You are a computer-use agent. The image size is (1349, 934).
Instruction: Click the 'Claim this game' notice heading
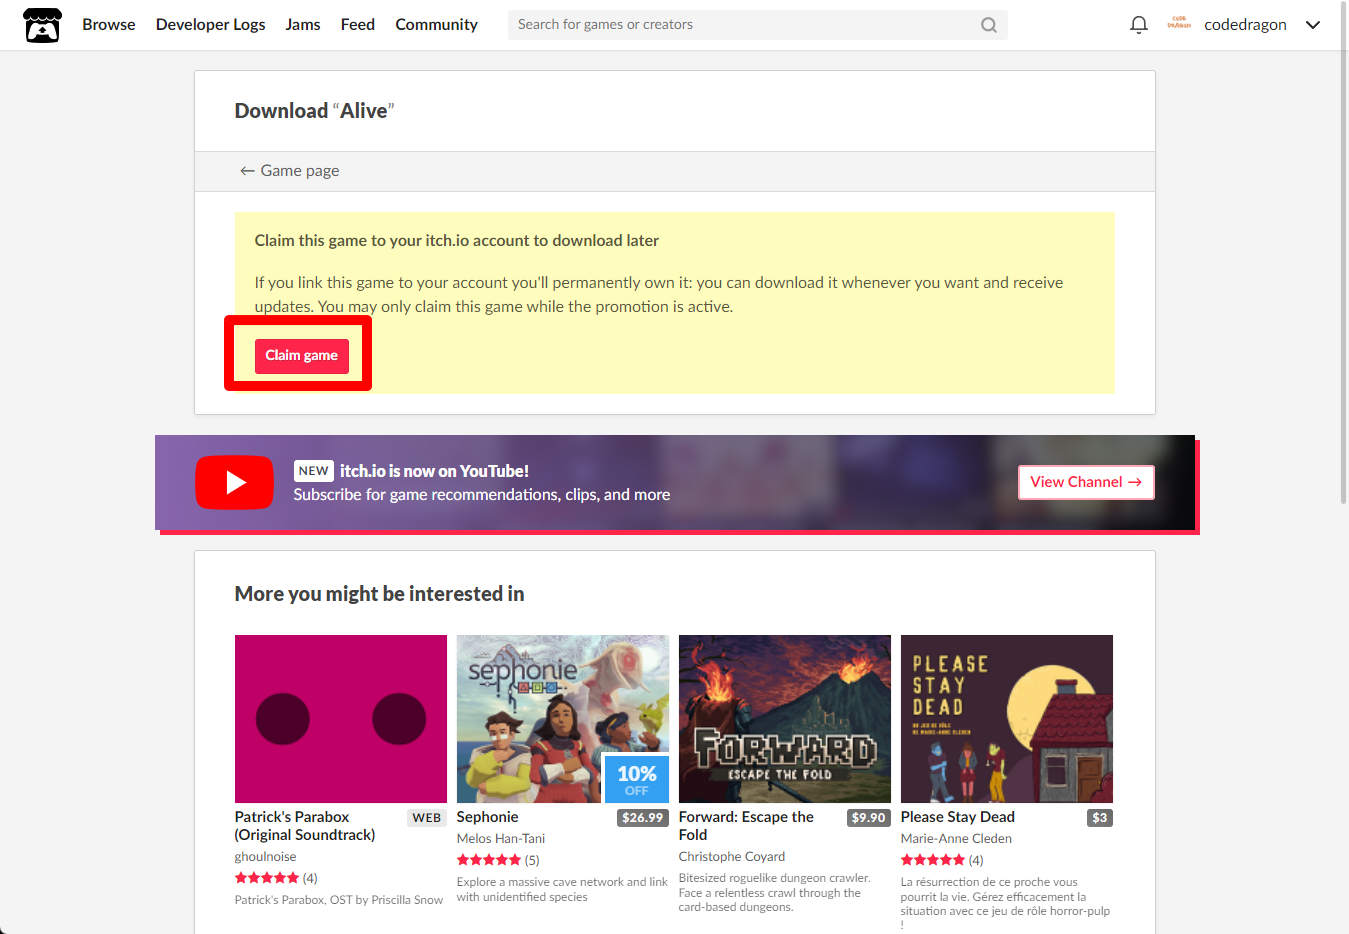tap(456, 241)
